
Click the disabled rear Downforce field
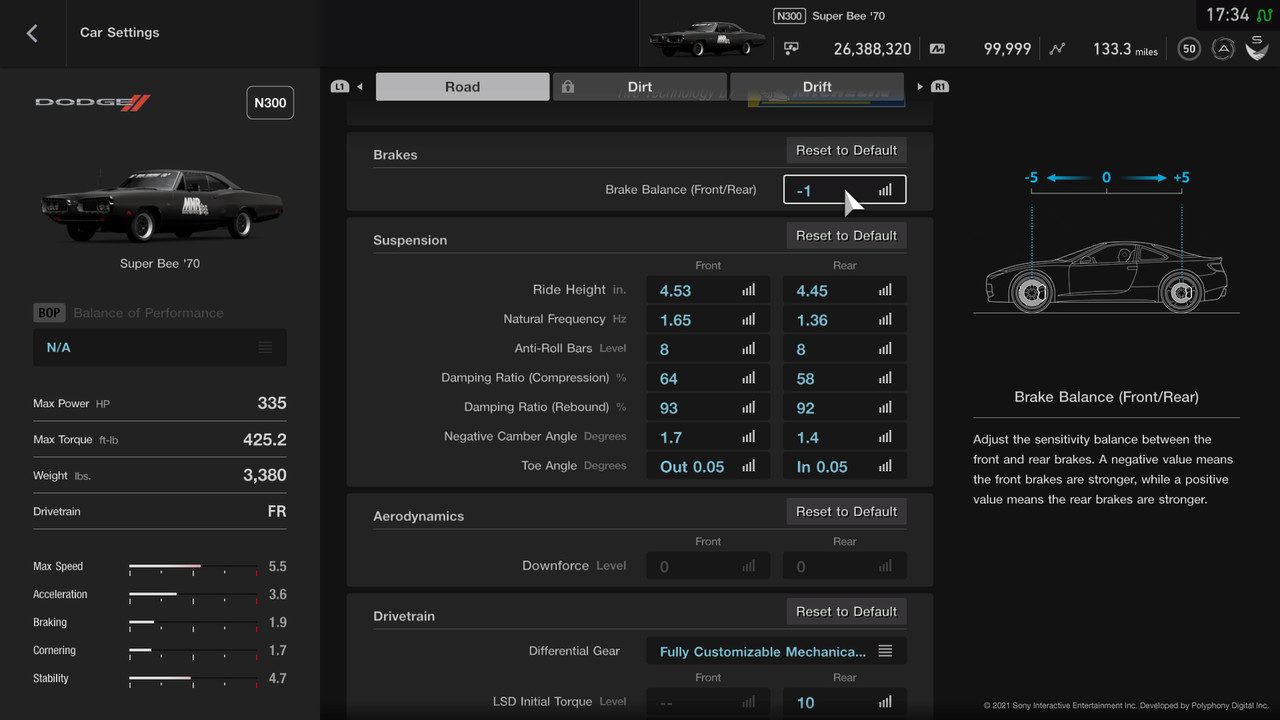(x=845, y=566)
